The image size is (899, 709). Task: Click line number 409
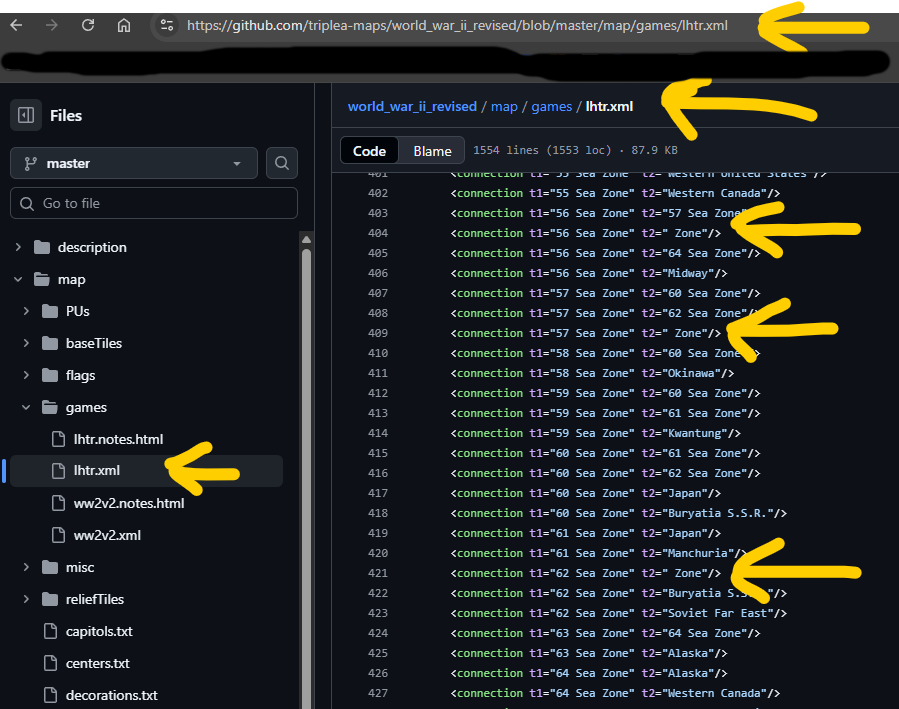[378, 333]
